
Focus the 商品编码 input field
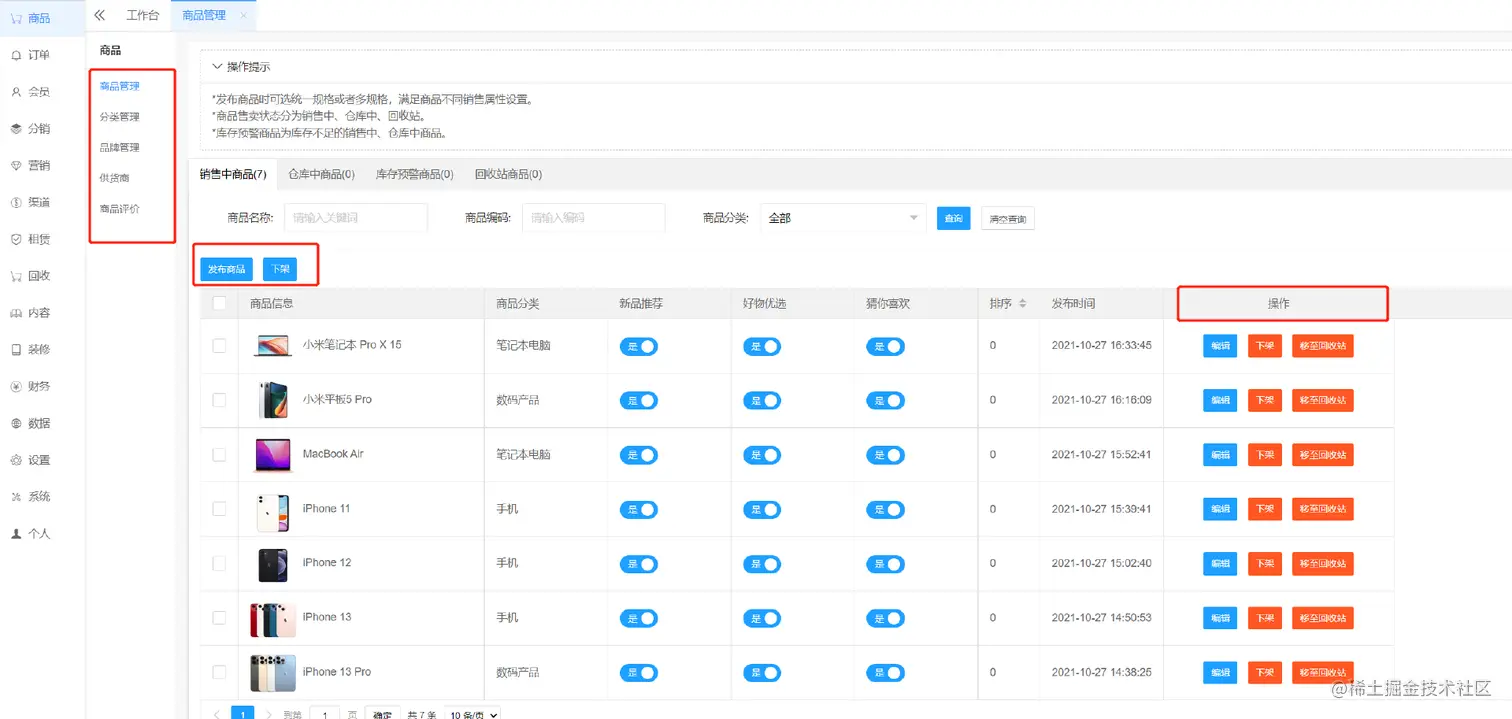[594, 218]
